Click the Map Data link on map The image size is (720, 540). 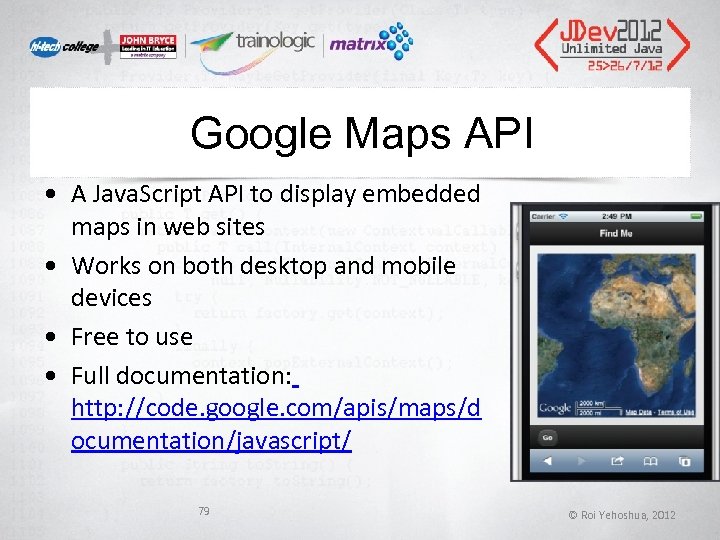[639, 412]
